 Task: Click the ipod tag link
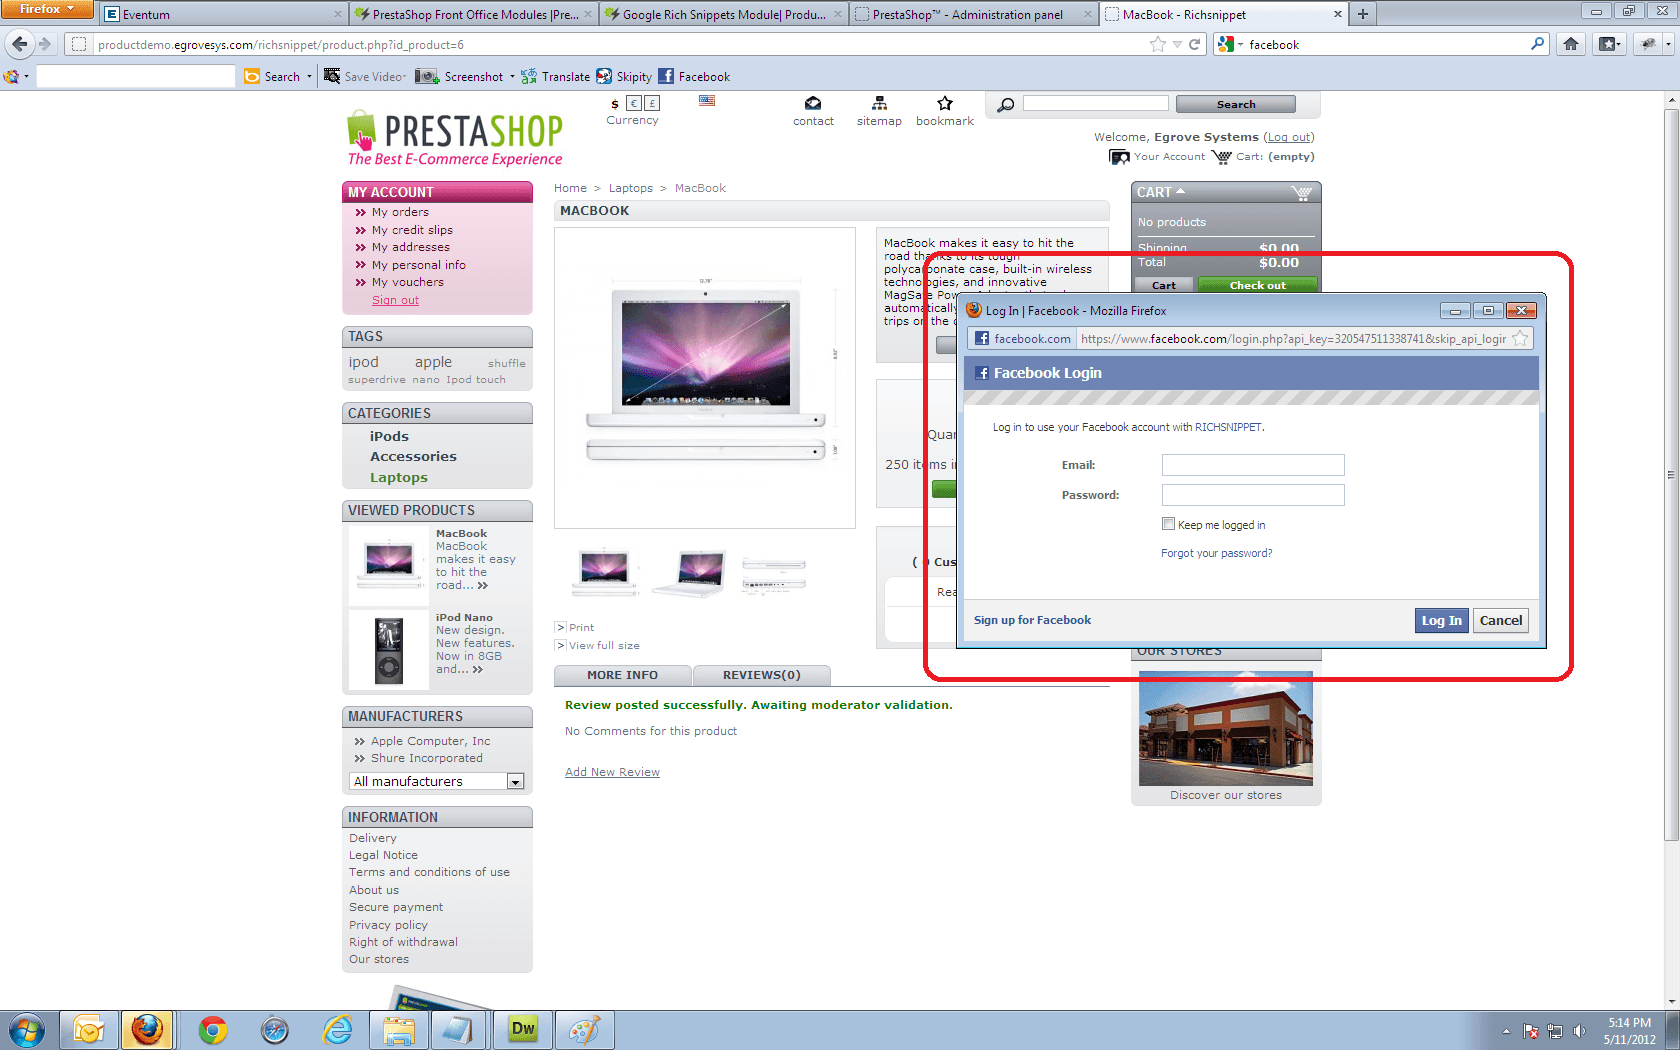pos(363,362)
